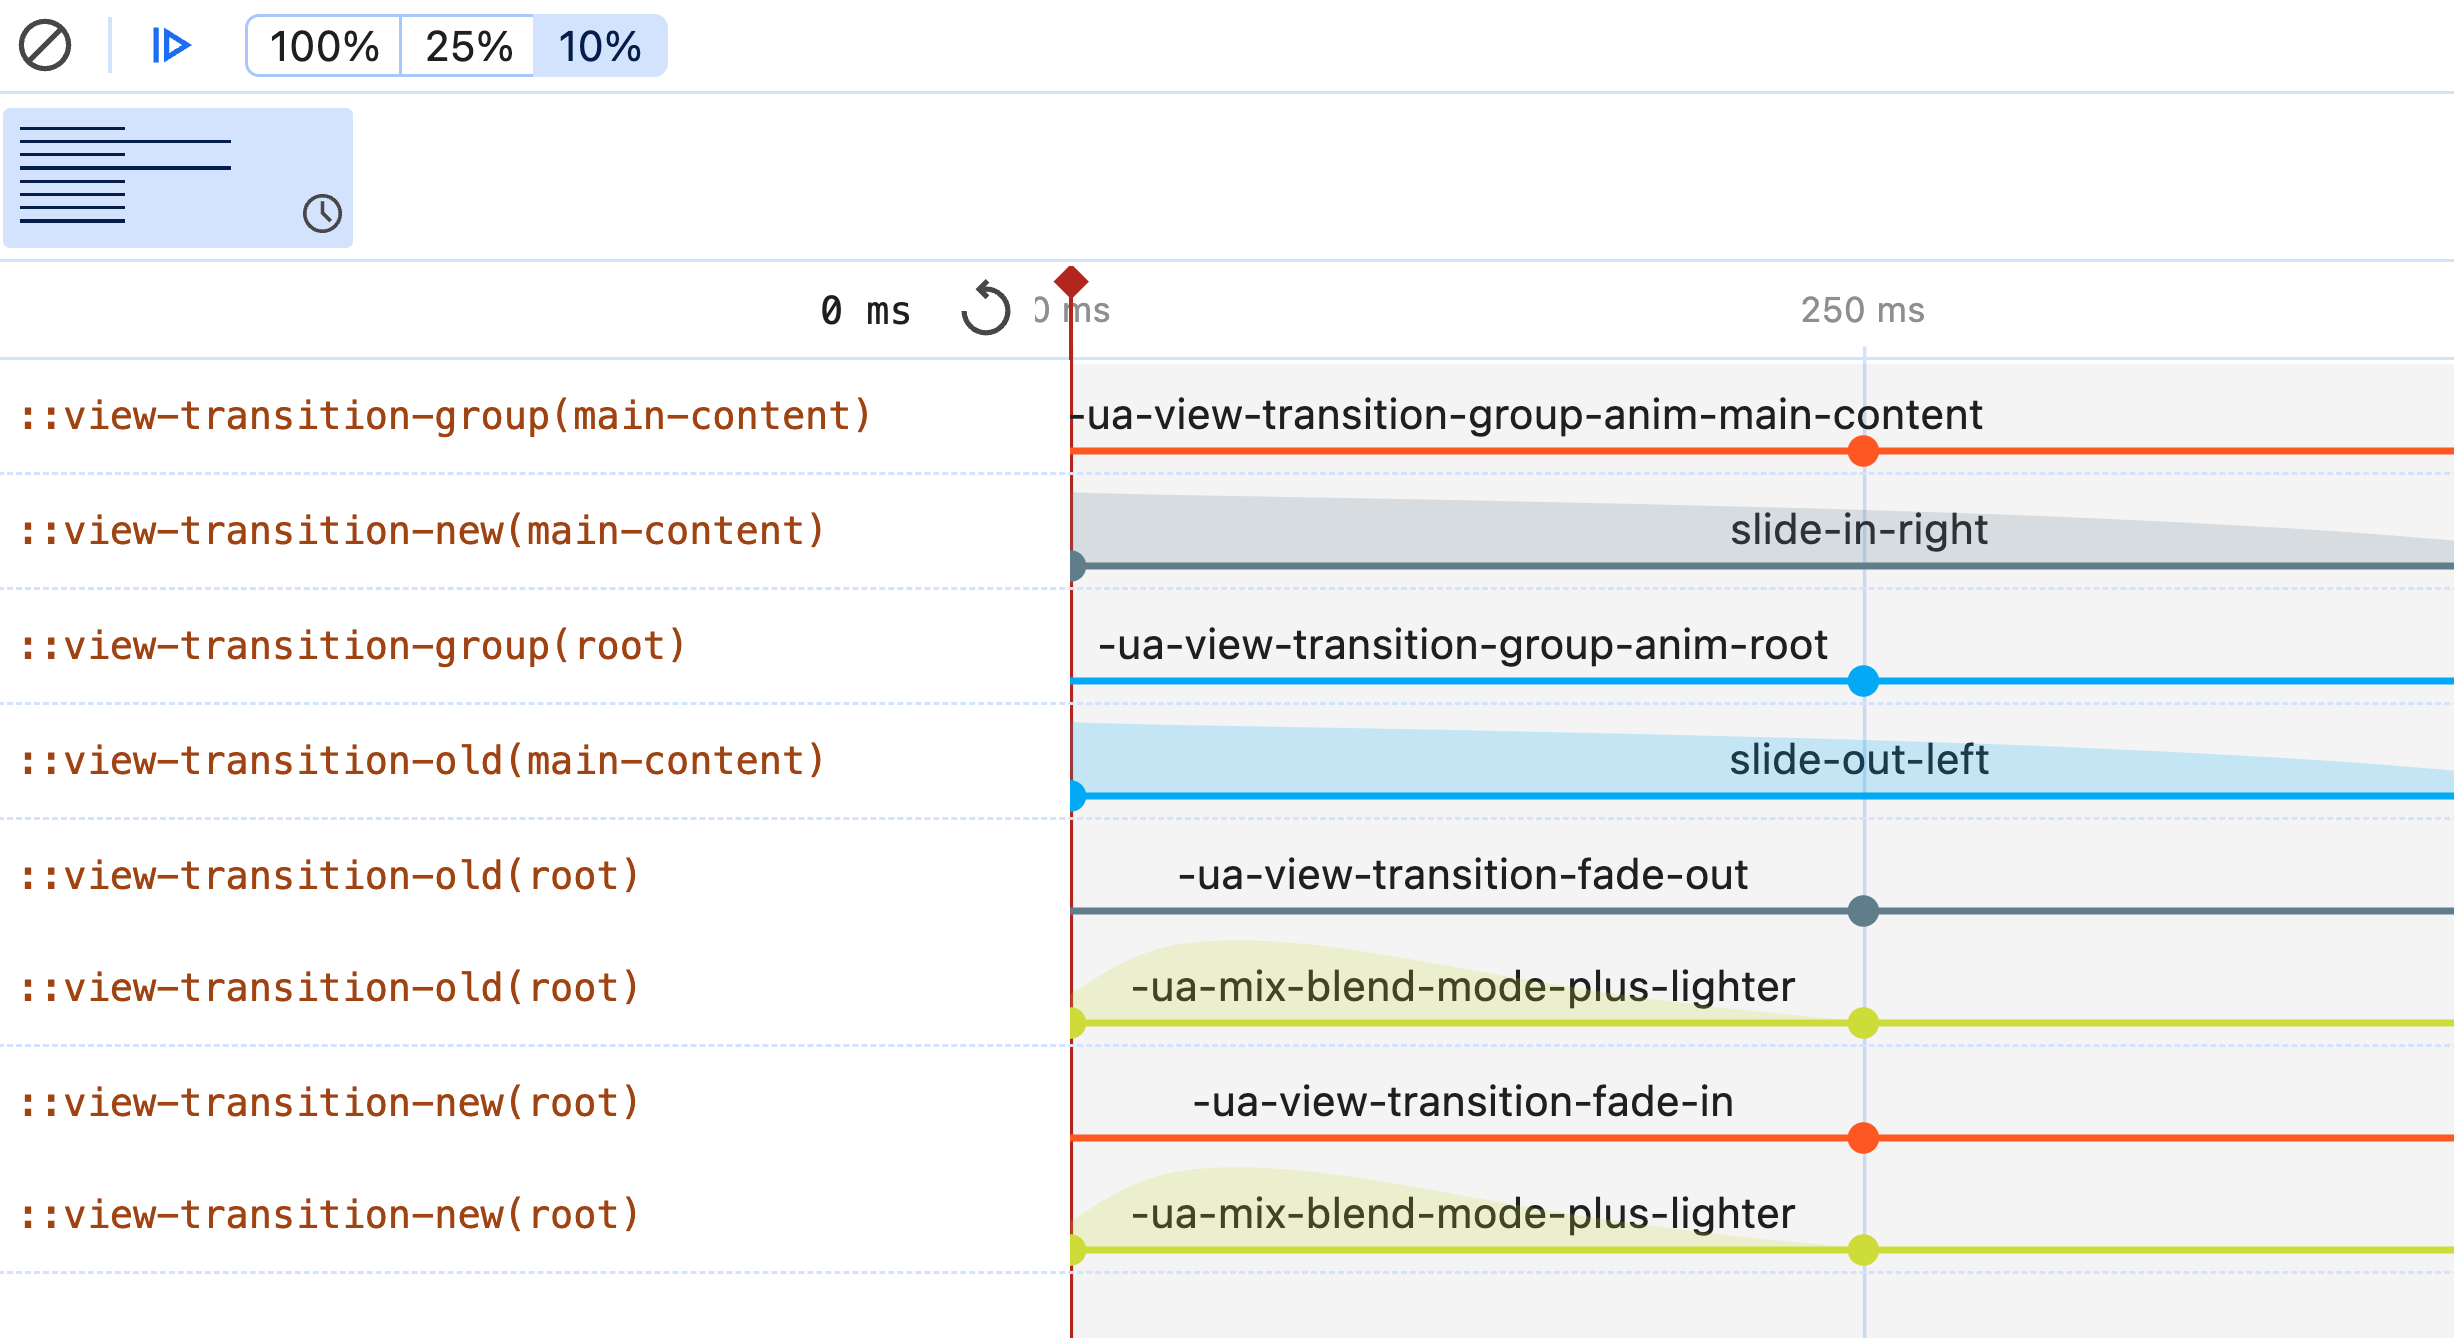Click the slide-in-right animation label

(x=1859, y=530)
